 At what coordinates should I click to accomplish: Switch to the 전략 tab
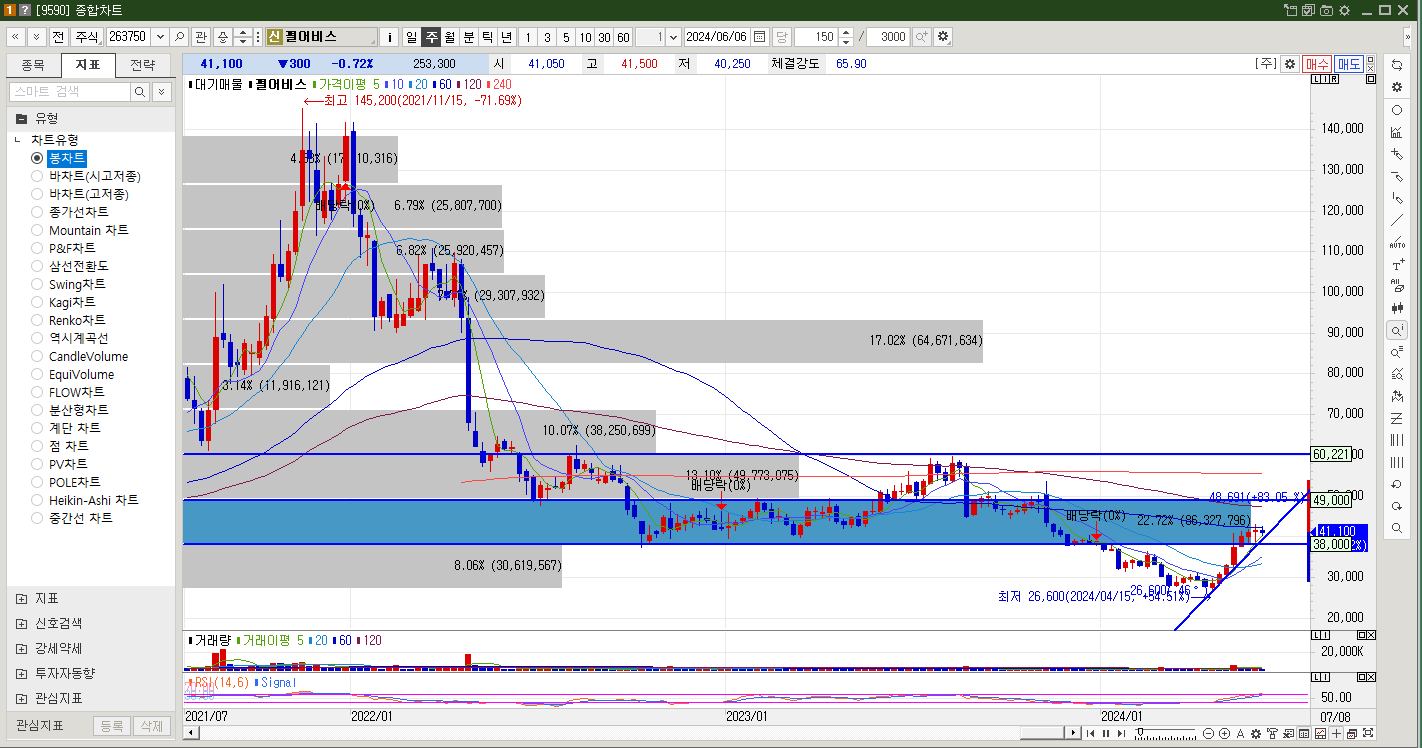(x=143, y=66)
